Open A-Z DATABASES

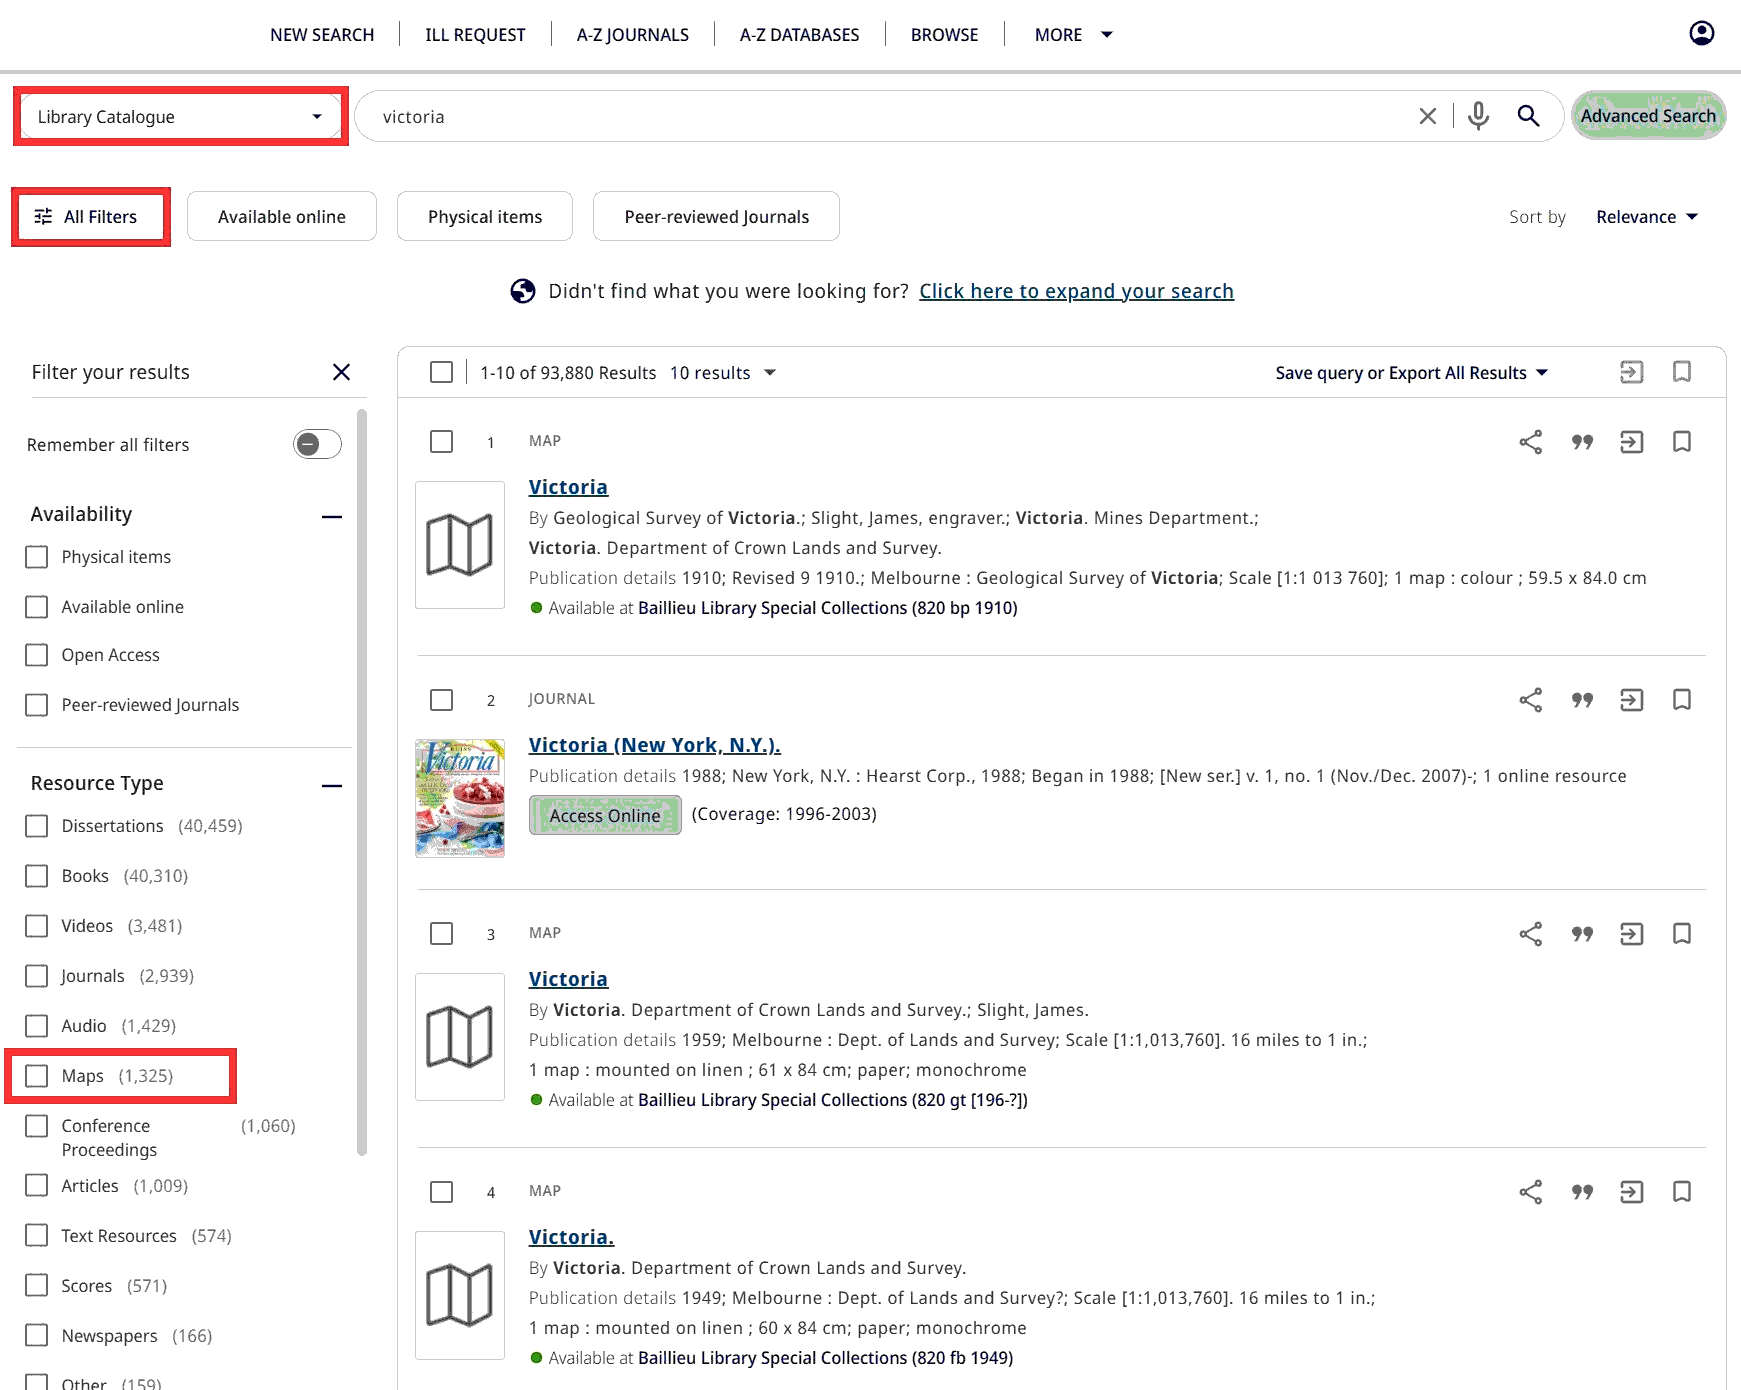(x=799, y=35)
